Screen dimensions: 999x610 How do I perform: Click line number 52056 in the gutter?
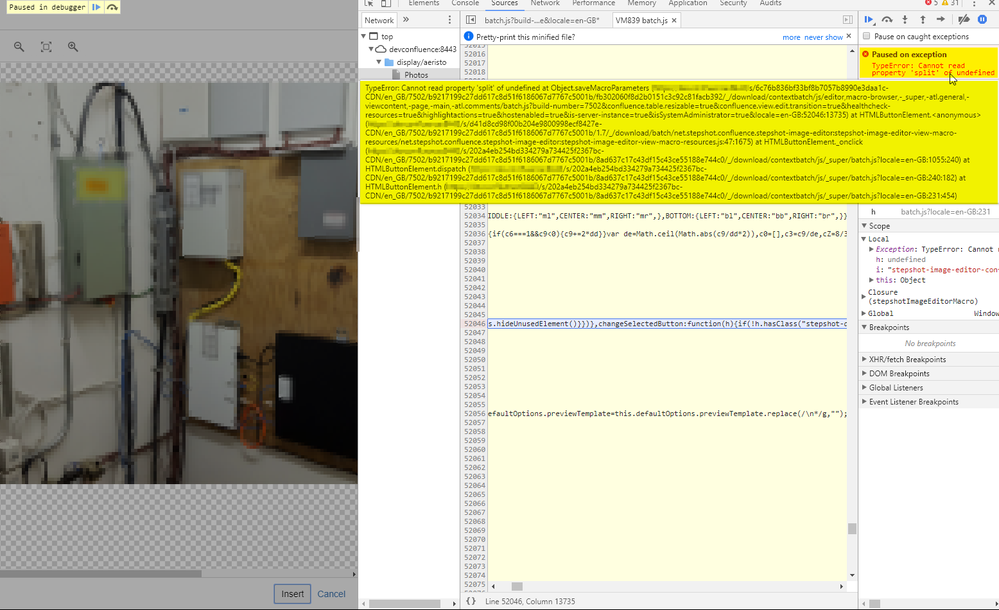475,414
